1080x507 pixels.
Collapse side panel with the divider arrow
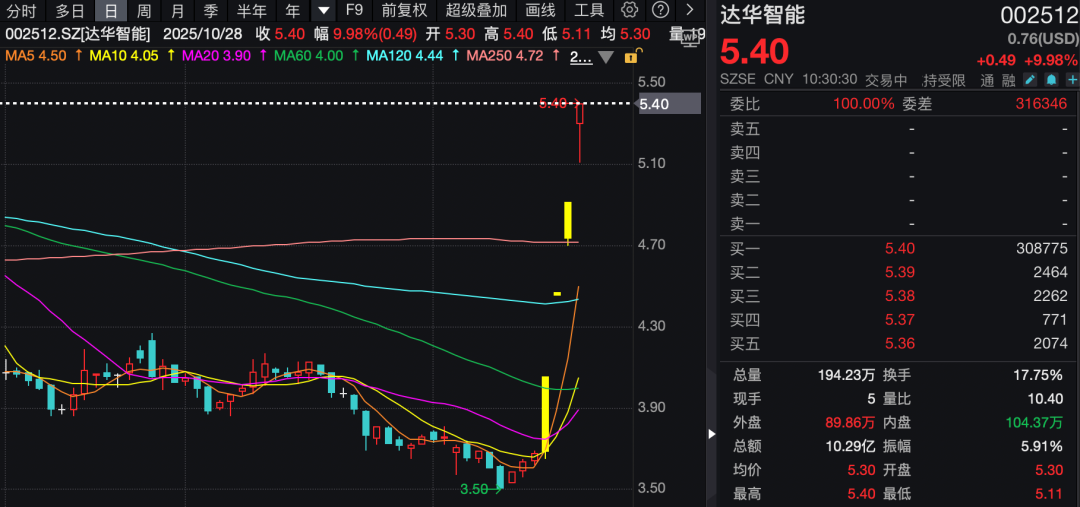[711, 434]
